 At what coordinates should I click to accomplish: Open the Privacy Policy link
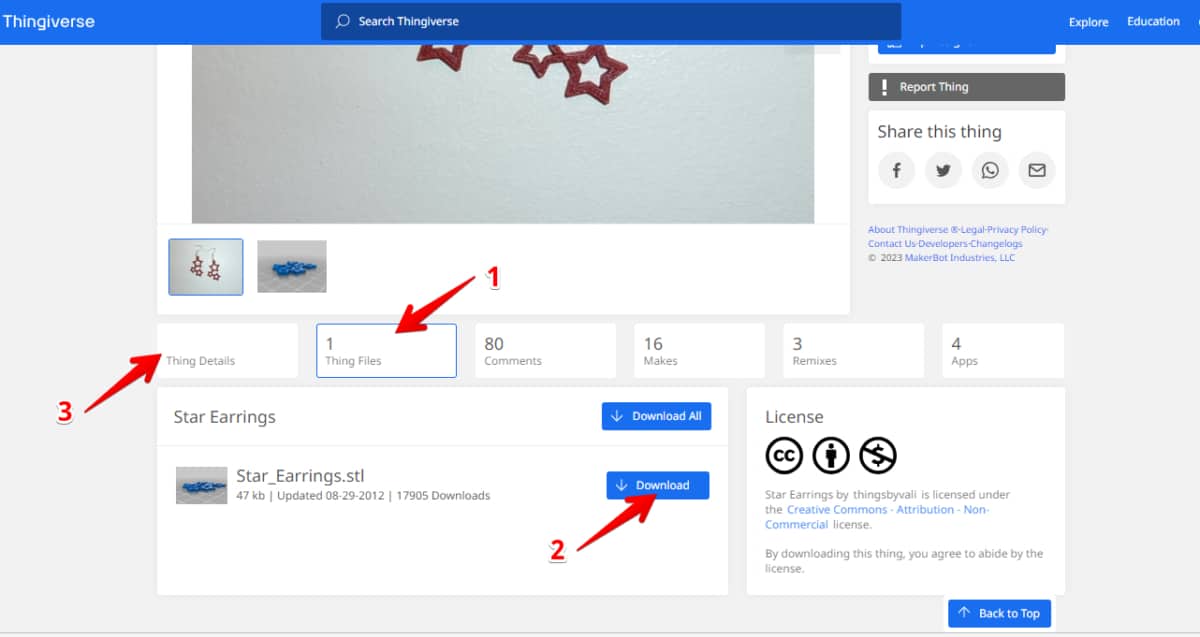[x=1016, y=230]
